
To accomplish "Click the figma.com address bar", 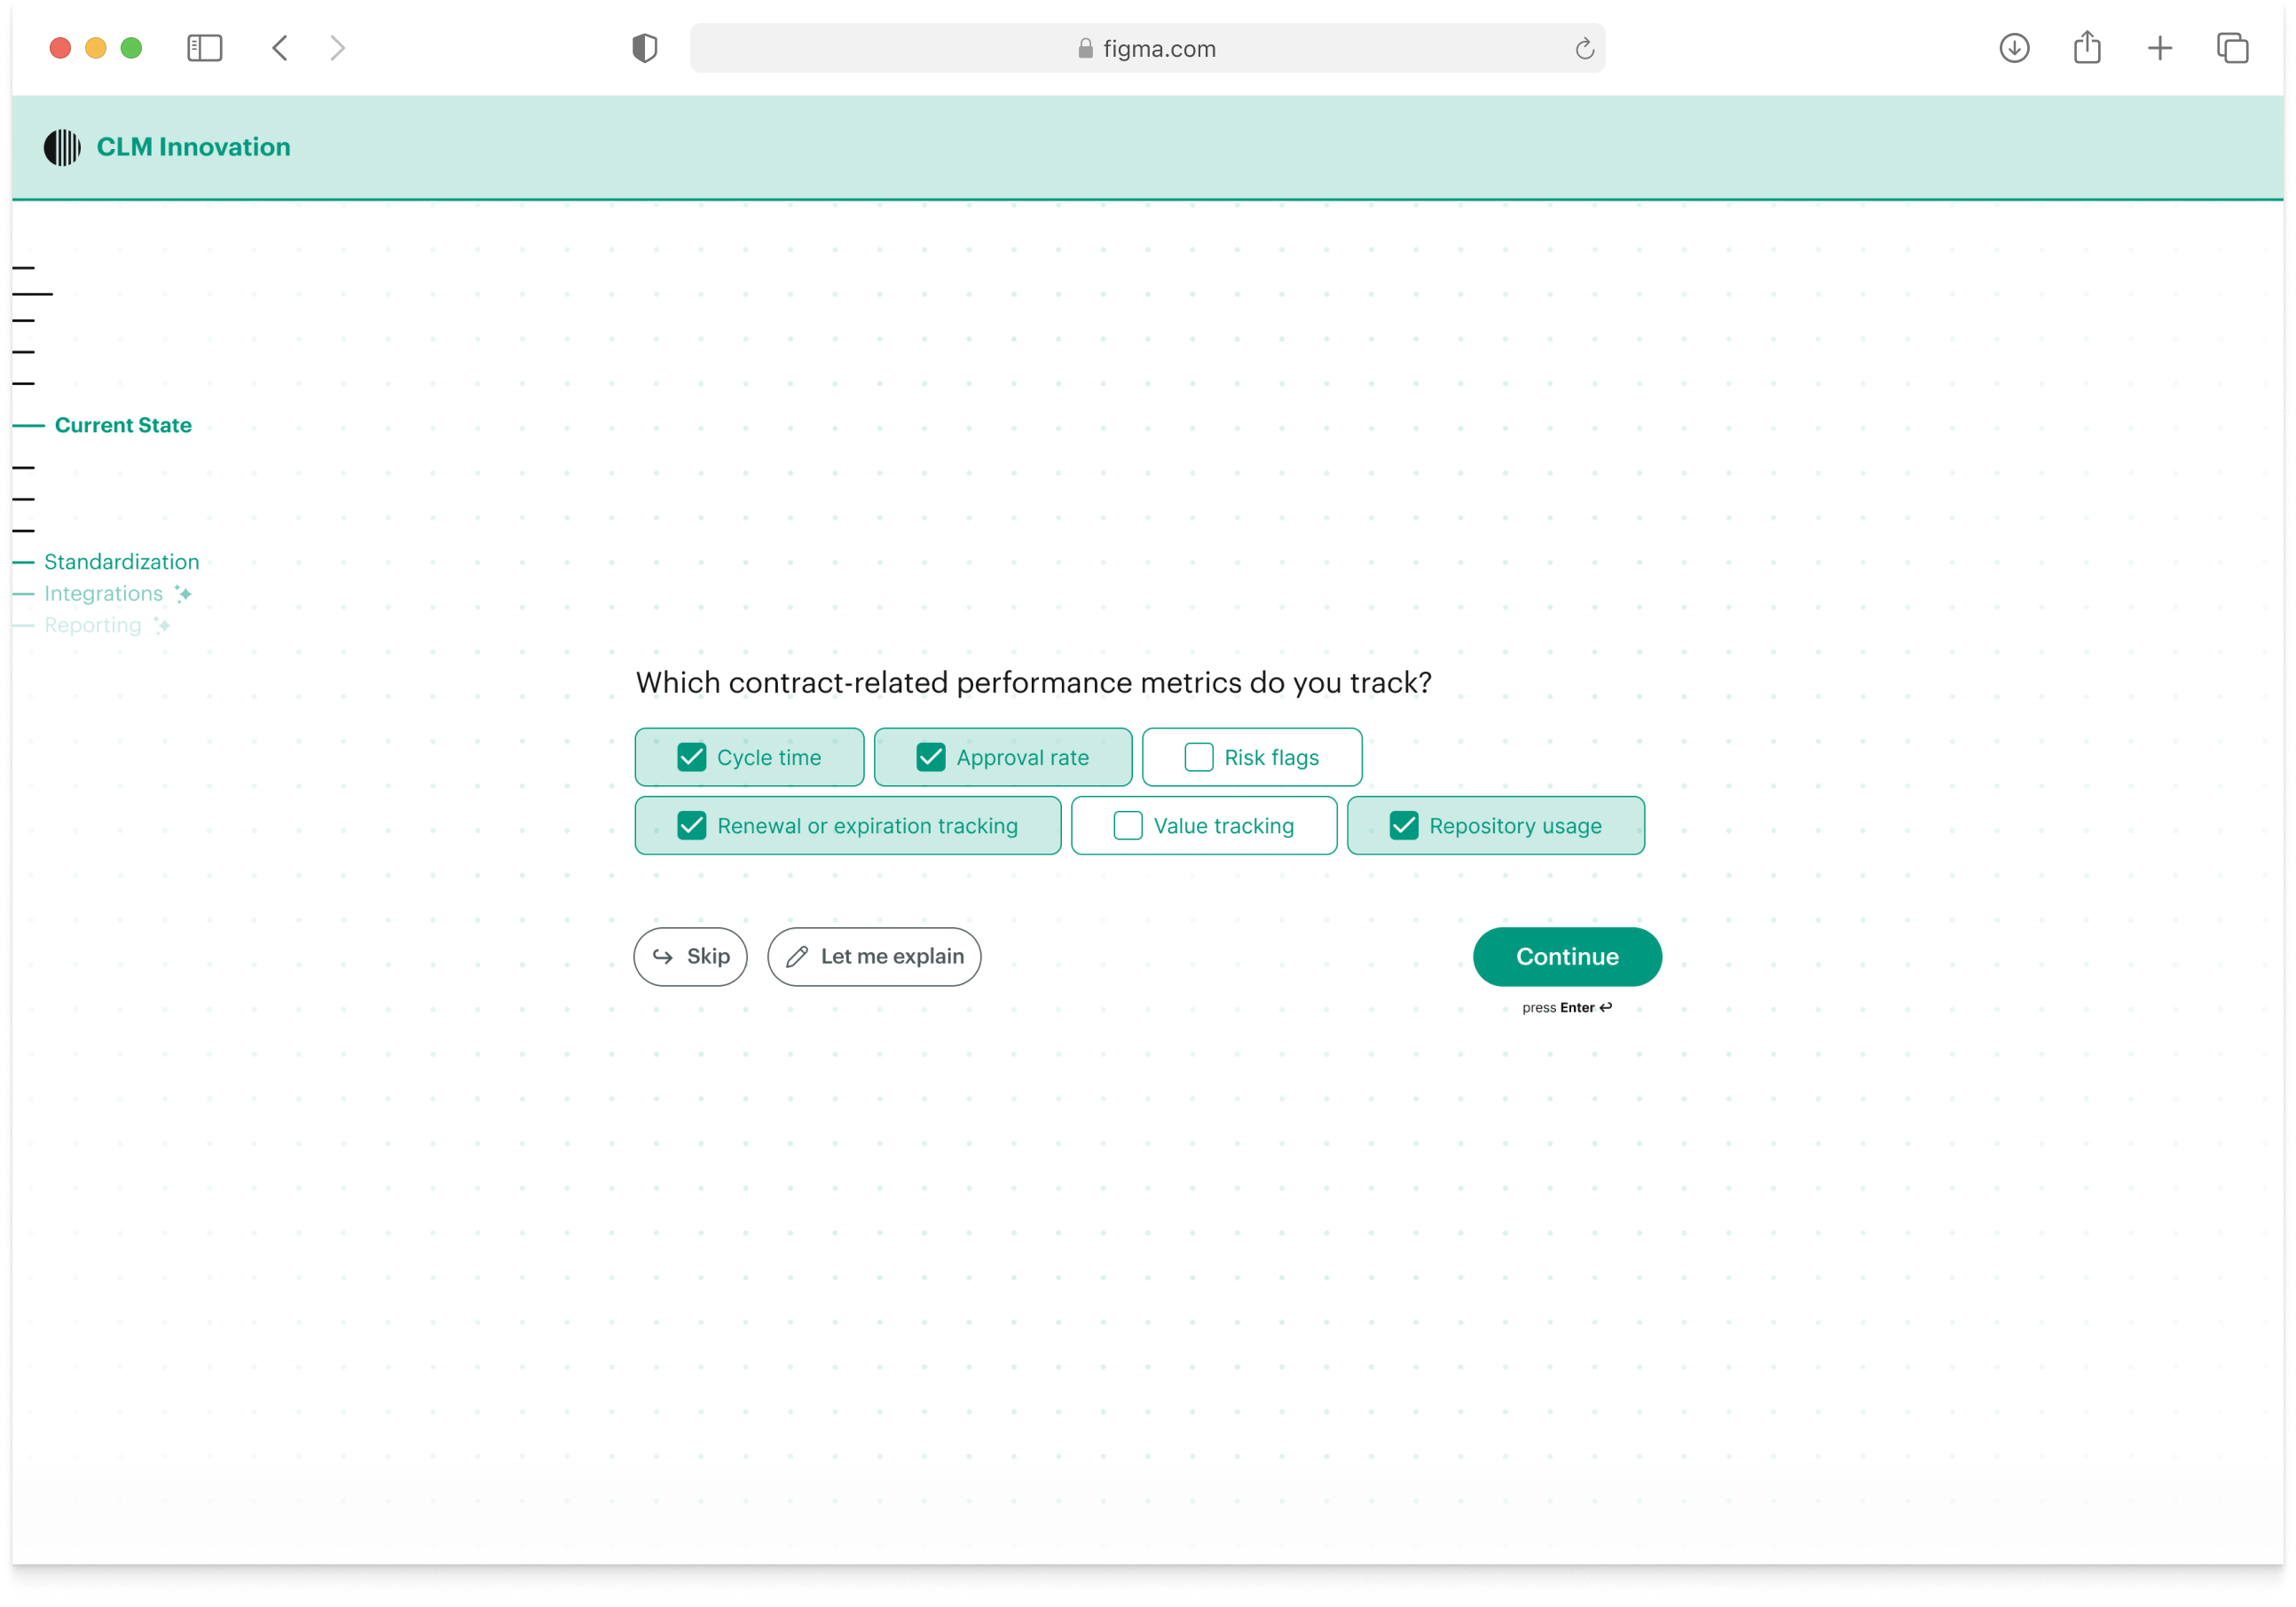I will pyautogui.click(x=1146, y=49).
